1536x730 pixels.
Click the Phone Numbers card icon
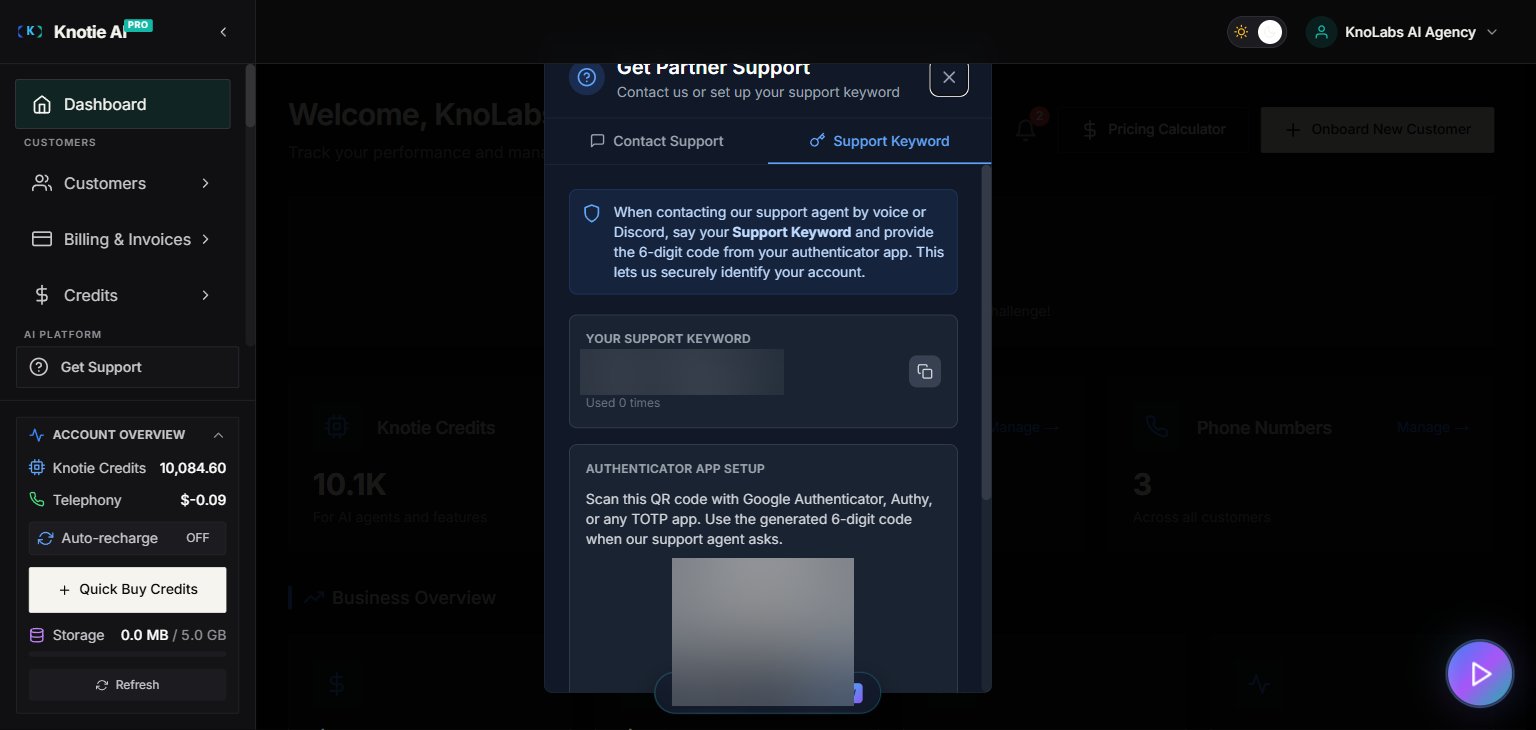pyautogui.click(x=1156, y=427)
